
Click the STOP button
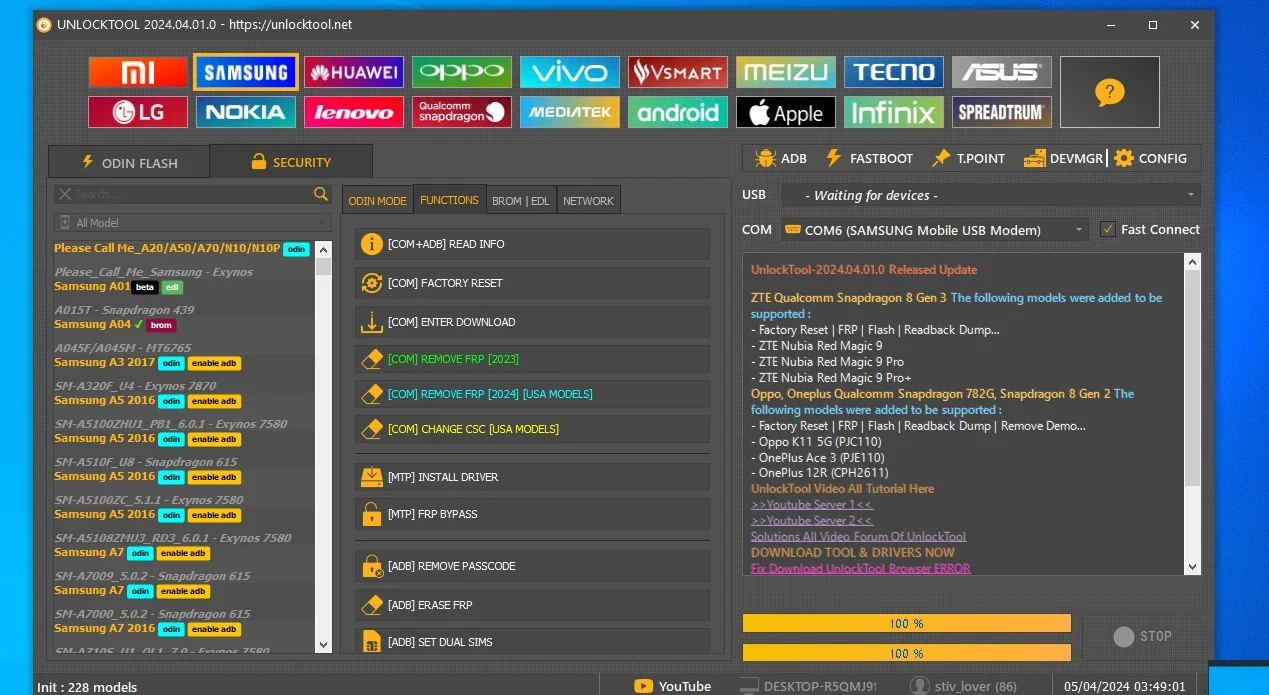[x=1142, y=636]
